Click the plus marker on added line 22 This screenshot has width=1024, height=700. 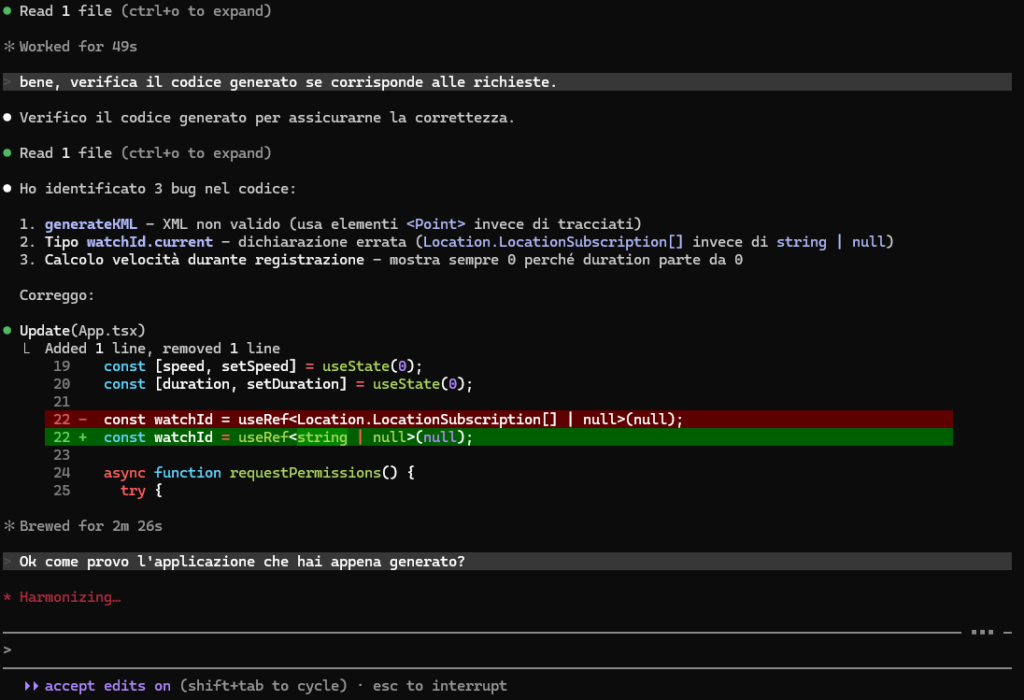(83, 437)
